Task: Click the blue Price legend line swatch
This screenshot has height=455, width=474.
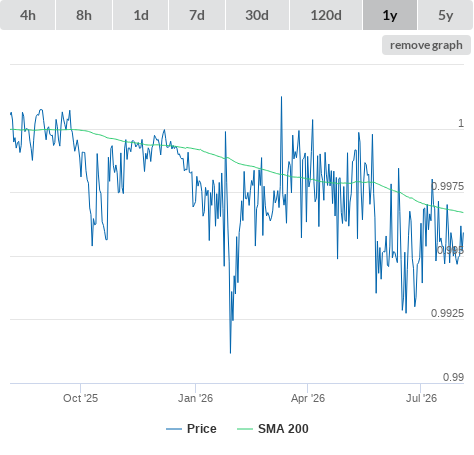Action: click(x=174, y=429)
